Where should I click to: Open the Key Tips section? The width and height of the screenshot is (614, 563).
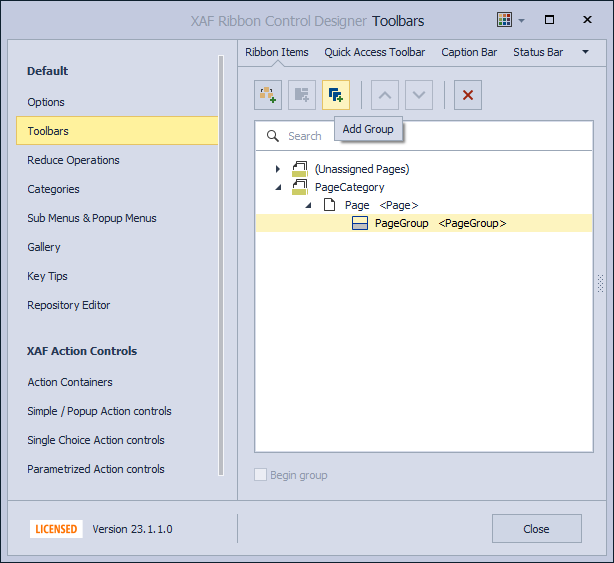(x=47, y=276)
